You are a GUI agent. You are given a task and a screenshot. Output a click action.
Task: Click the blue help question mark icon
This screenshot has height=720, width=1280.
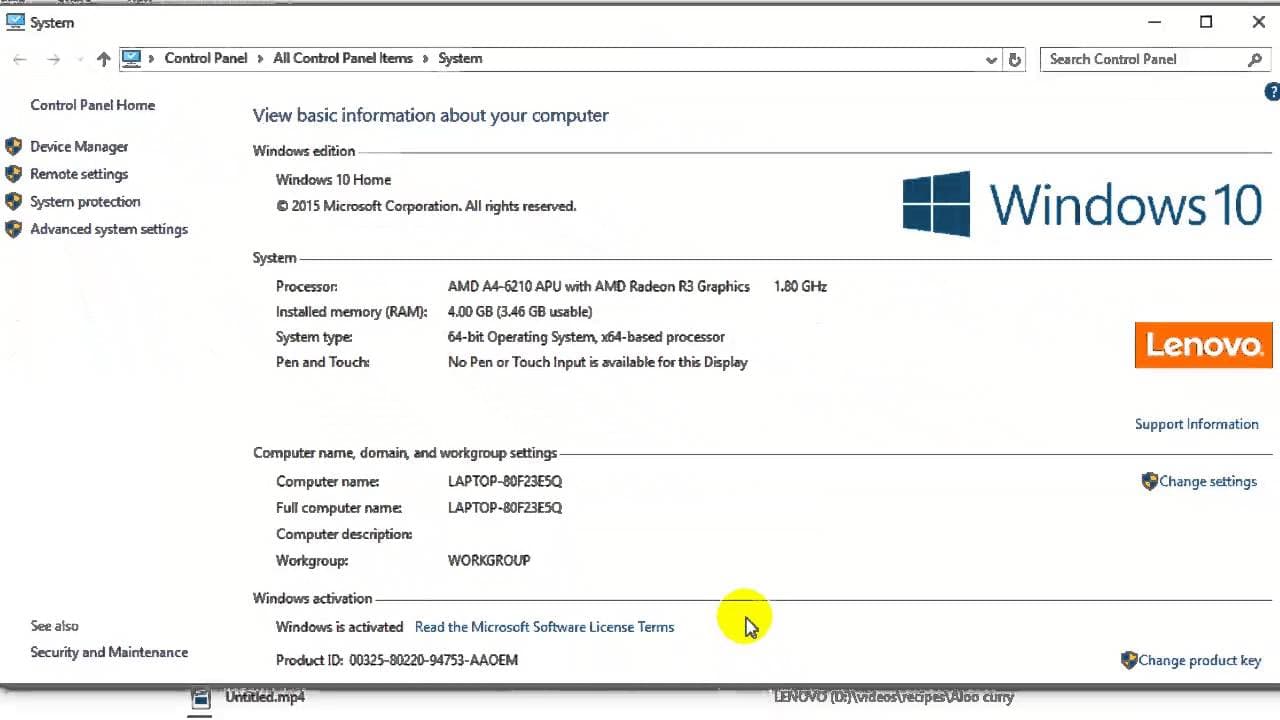pos(1272,92)
